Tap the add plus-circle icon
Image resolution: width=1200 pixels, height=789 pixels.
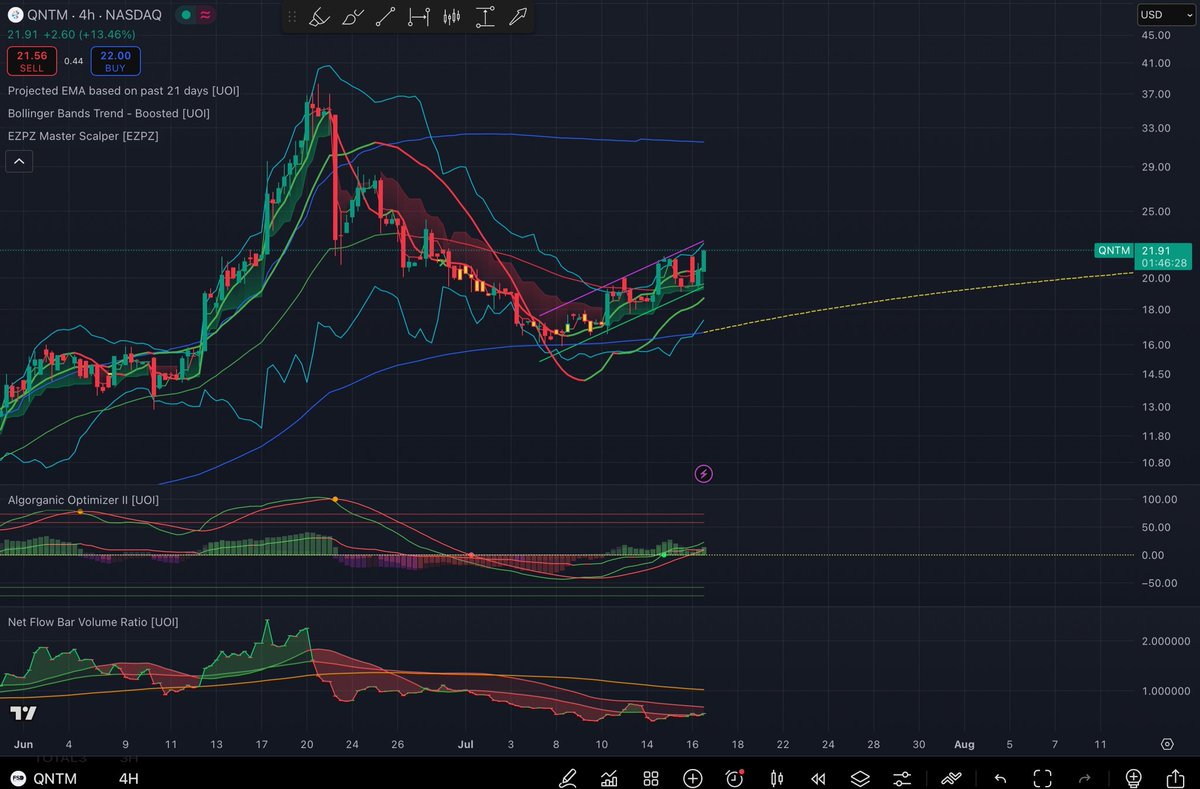pyautogui.click(x=692, y=778)
